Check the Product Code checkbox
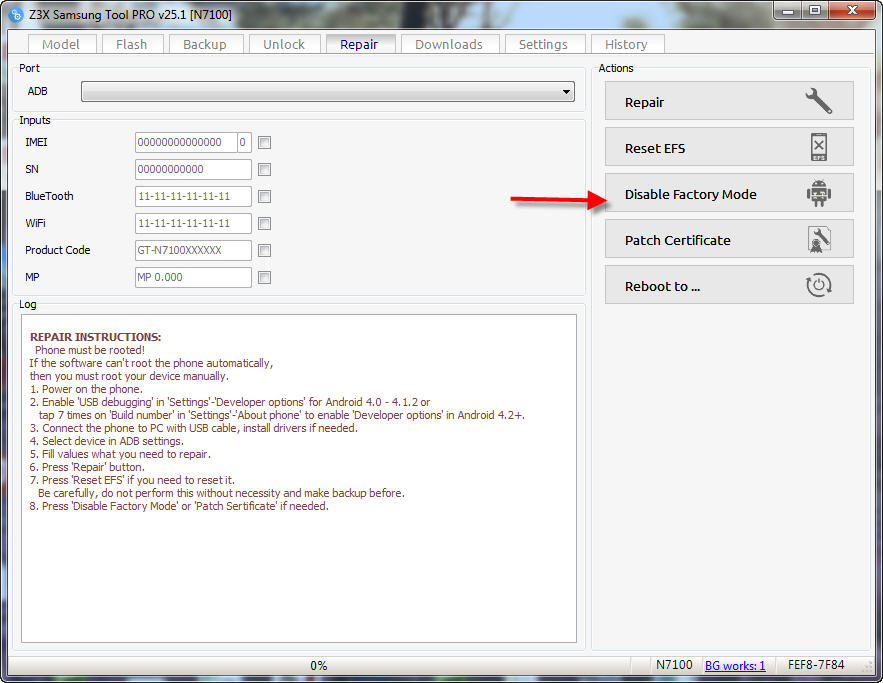This screenshot has width=883, height=683. (x=264, y=251)
